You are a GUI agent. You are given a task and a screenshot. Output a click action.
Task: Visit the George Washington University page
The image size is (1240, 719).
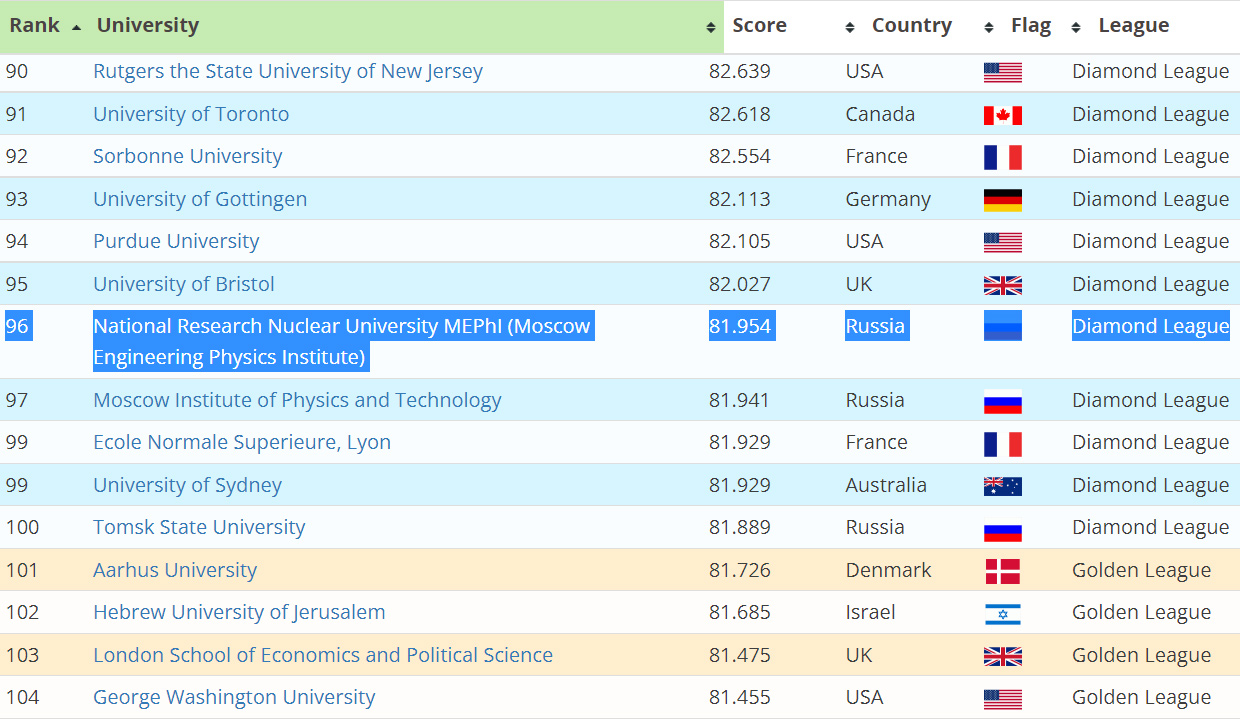click(x=234, y=697)
